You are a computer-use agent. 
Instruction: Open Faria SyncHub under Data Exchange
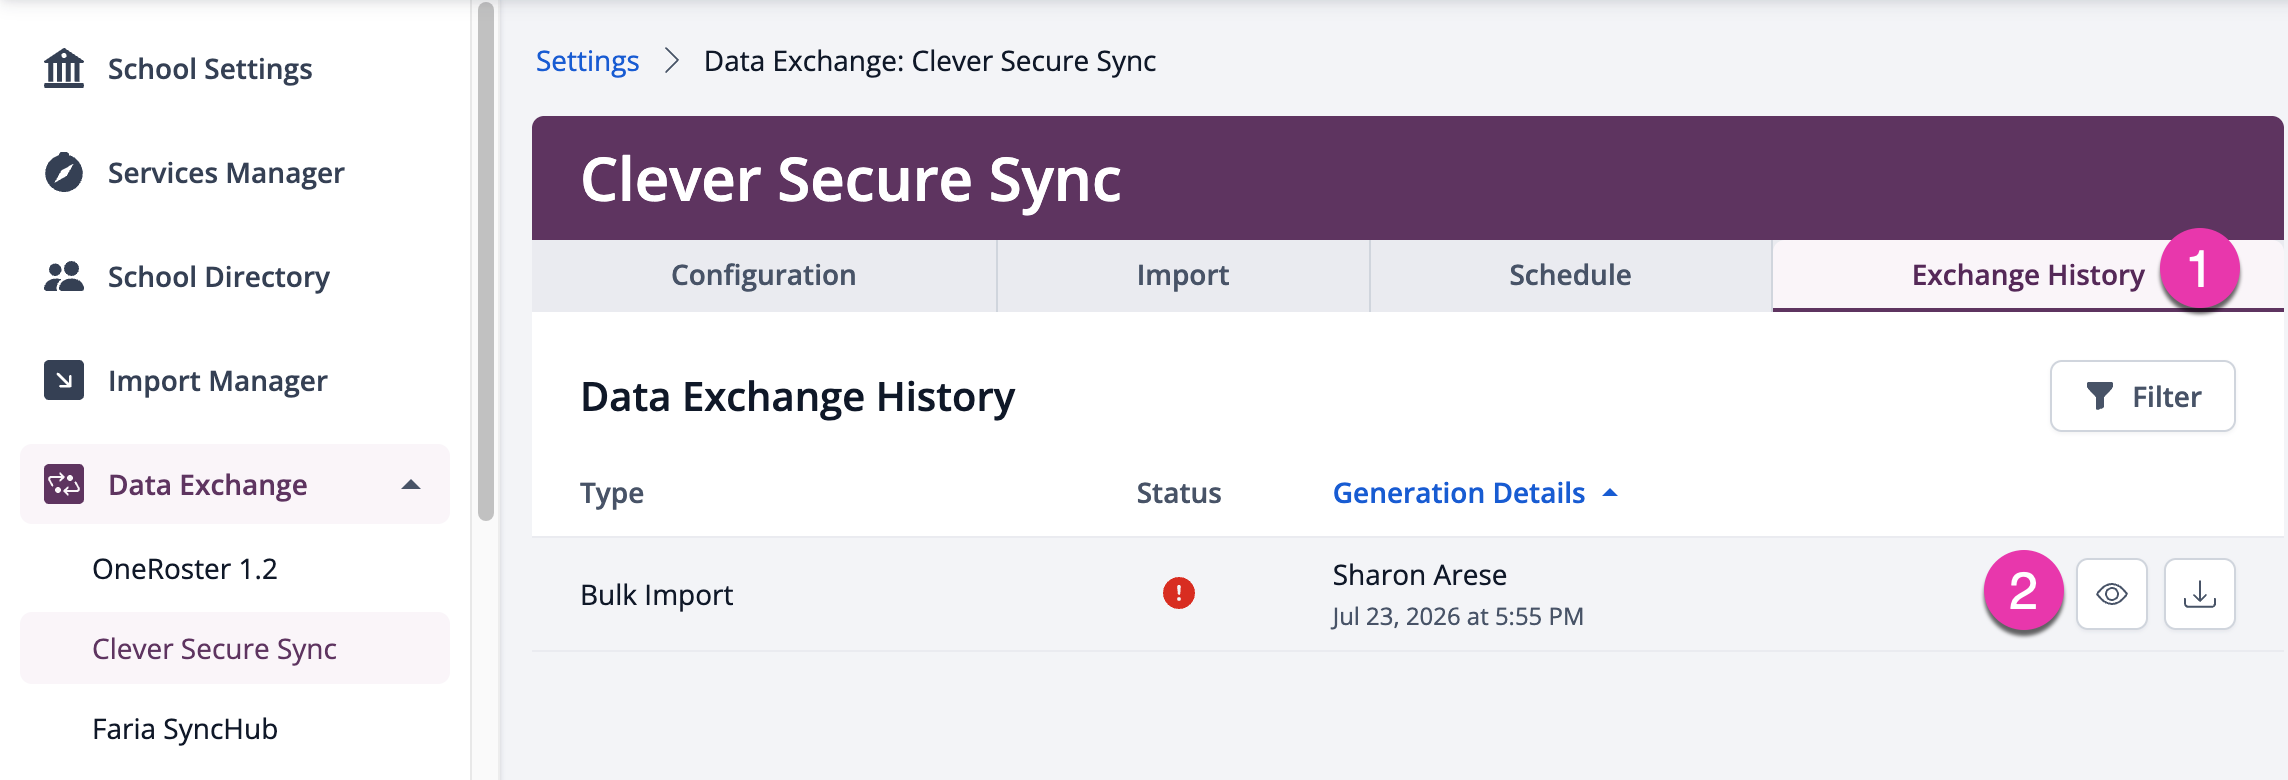185,729
